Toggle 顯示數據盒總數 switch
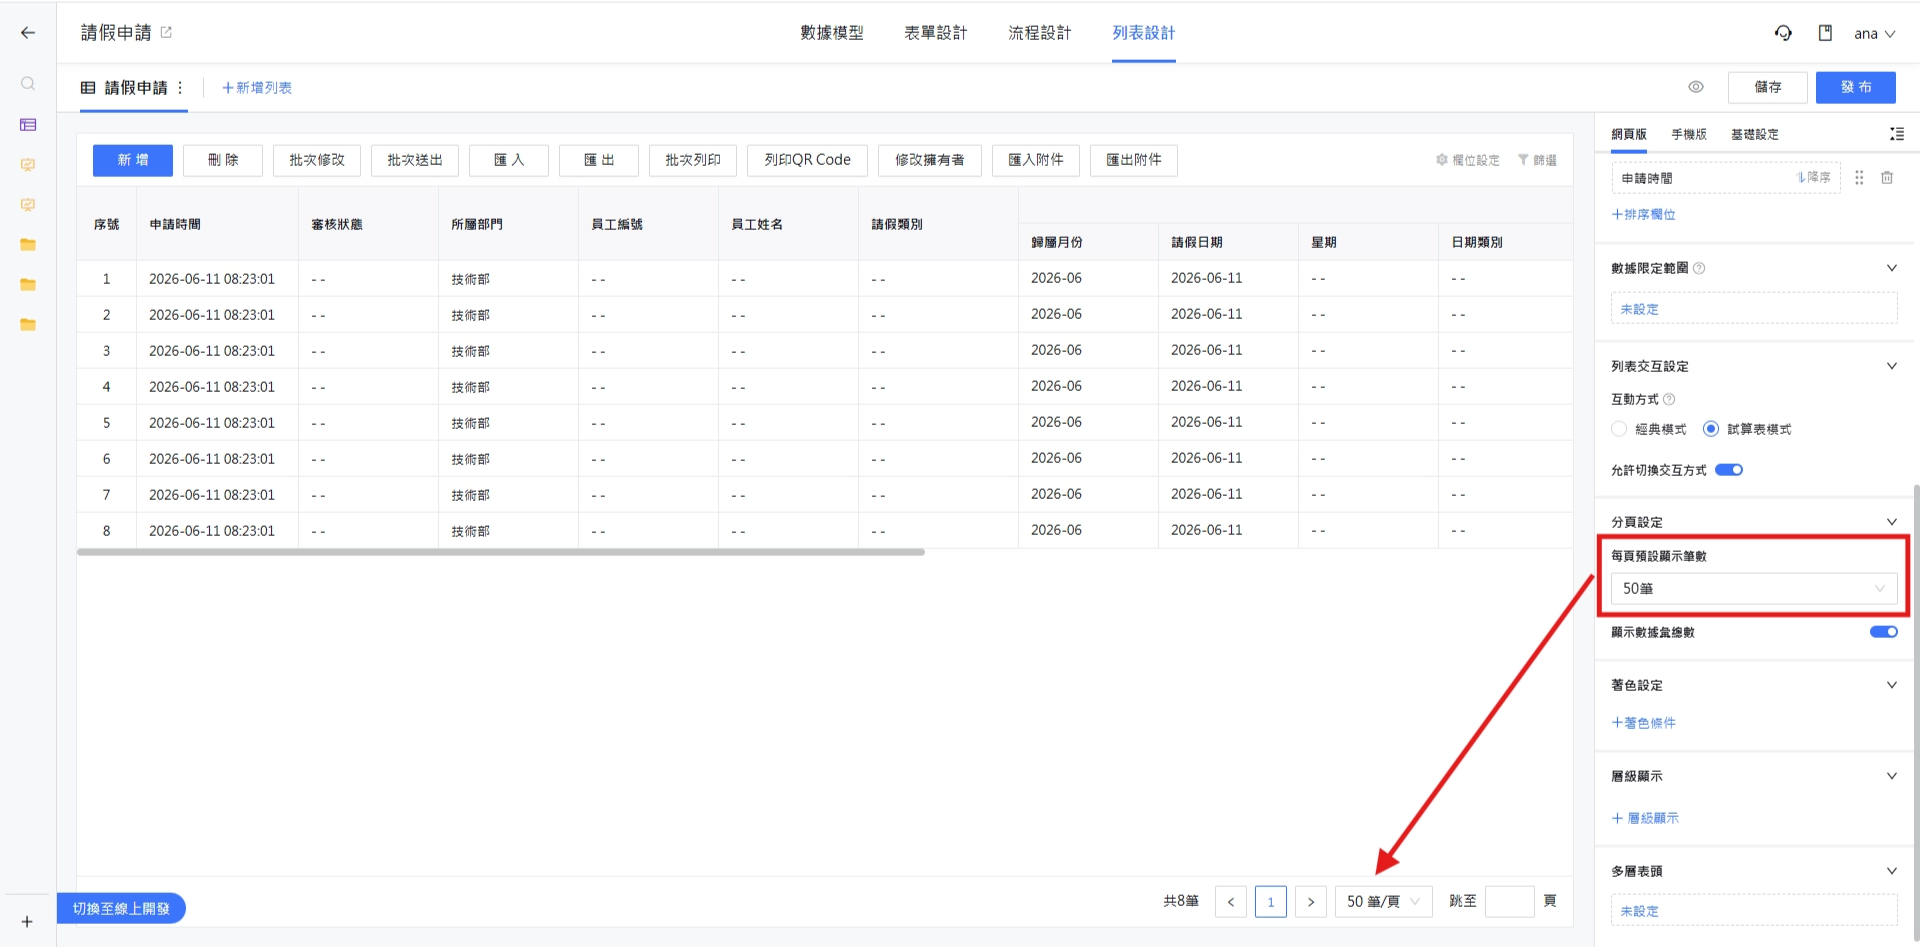The height and width of the screenshot is (947, 1920). pyautogui.click(x=1884, y=632)
